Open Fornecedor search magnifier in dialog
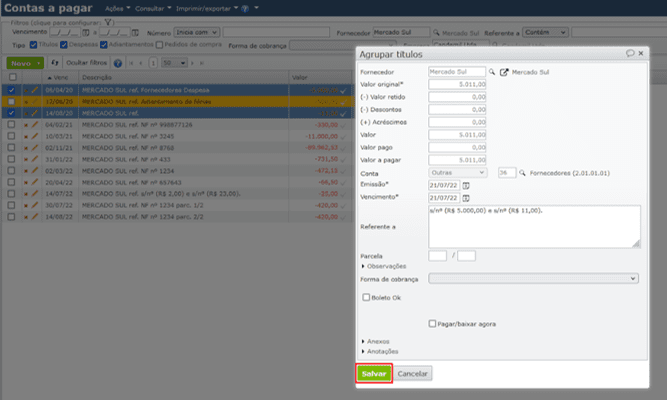This screenshot has width=667, height=400. point(492,72)
